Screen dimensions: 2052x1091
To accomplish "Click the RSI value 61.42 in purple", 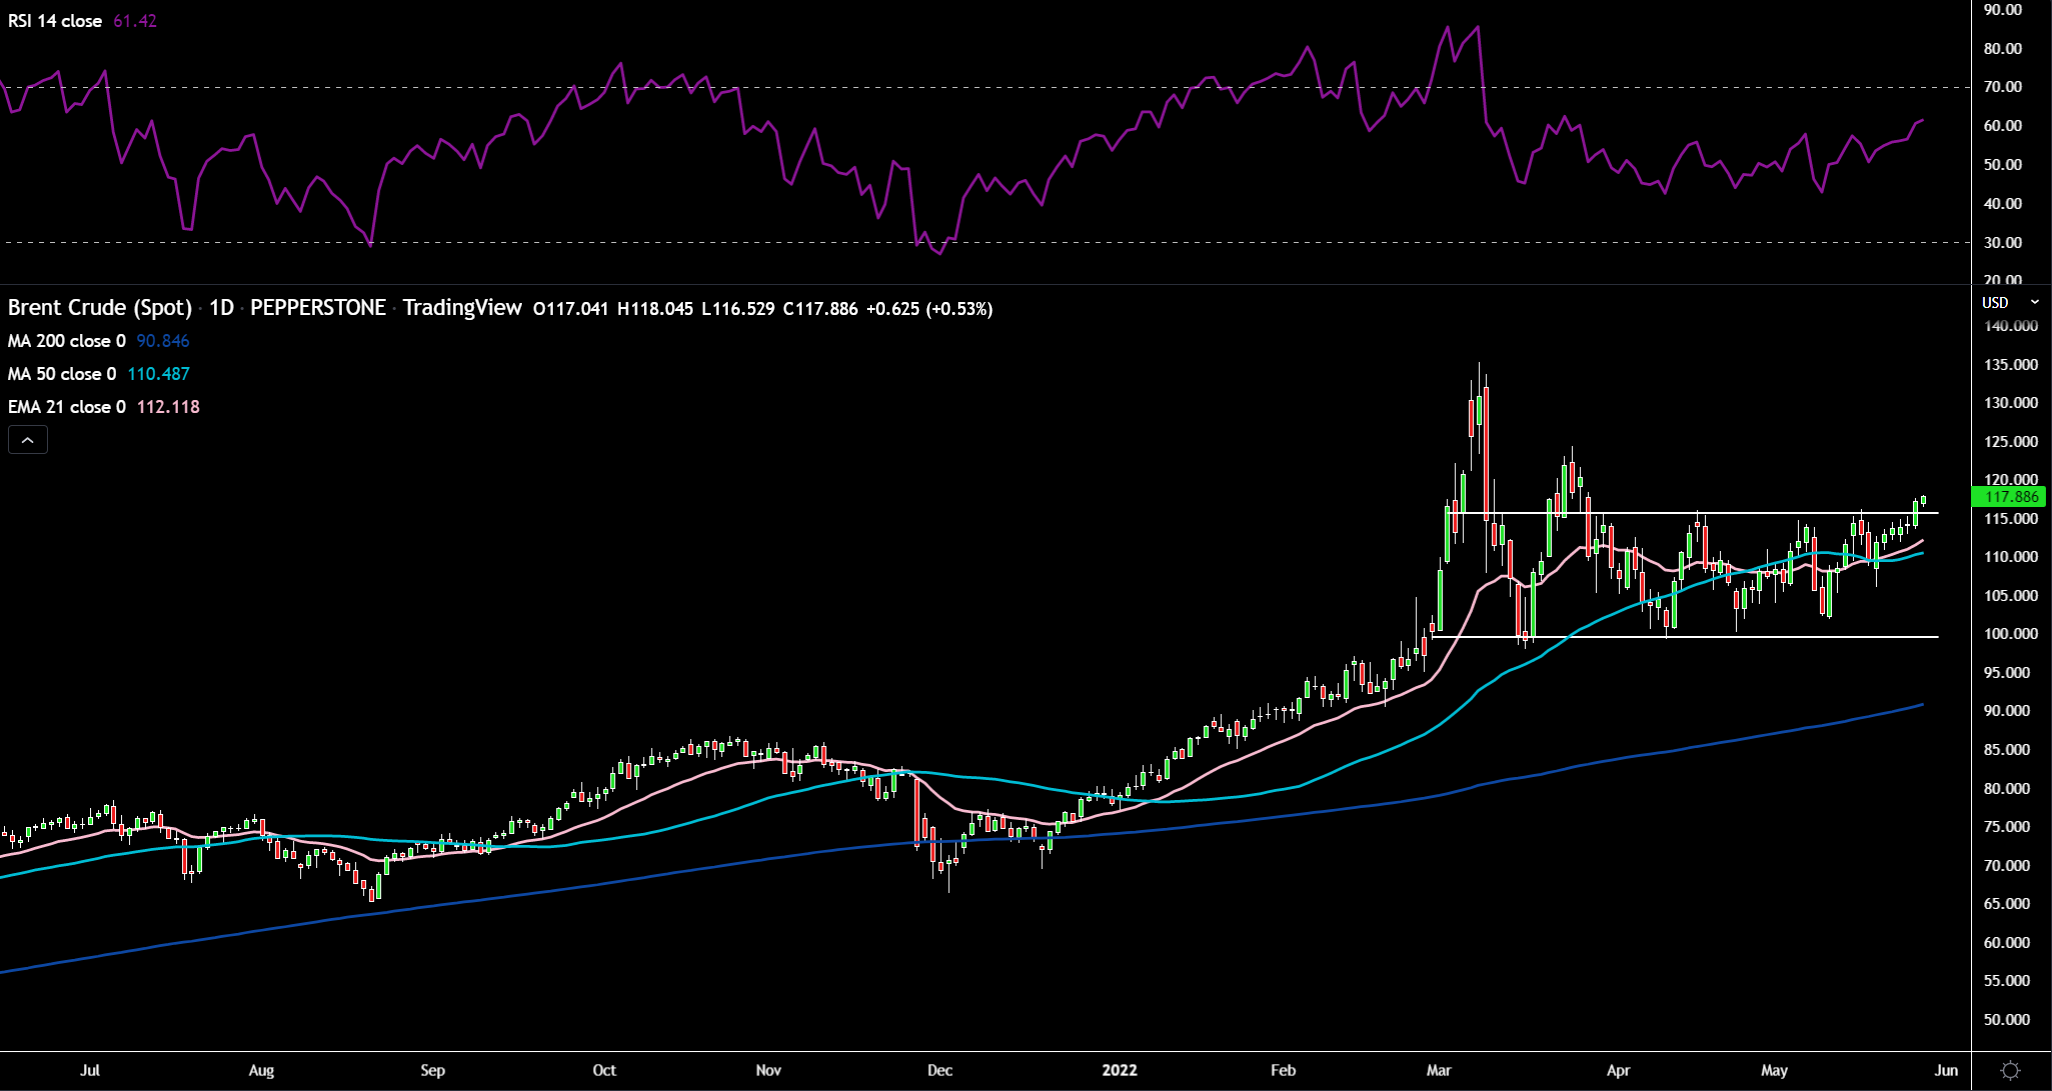I will click(135, 21).
